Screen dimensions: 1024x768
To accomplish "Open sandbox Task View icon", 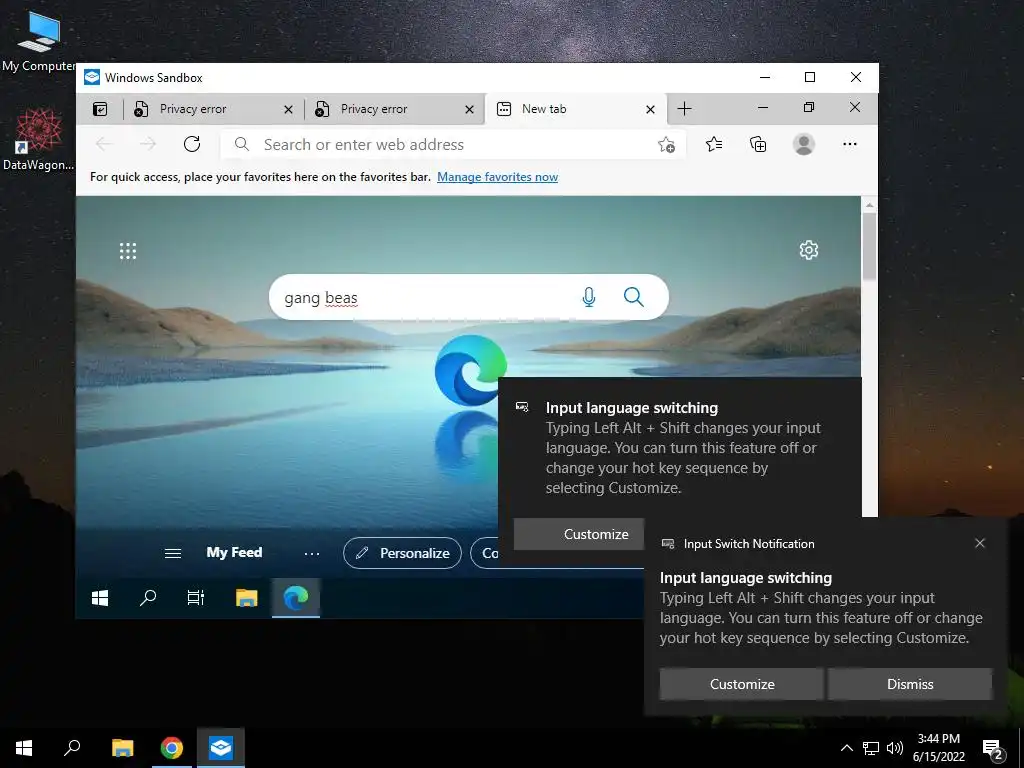I will coord(196,598).
